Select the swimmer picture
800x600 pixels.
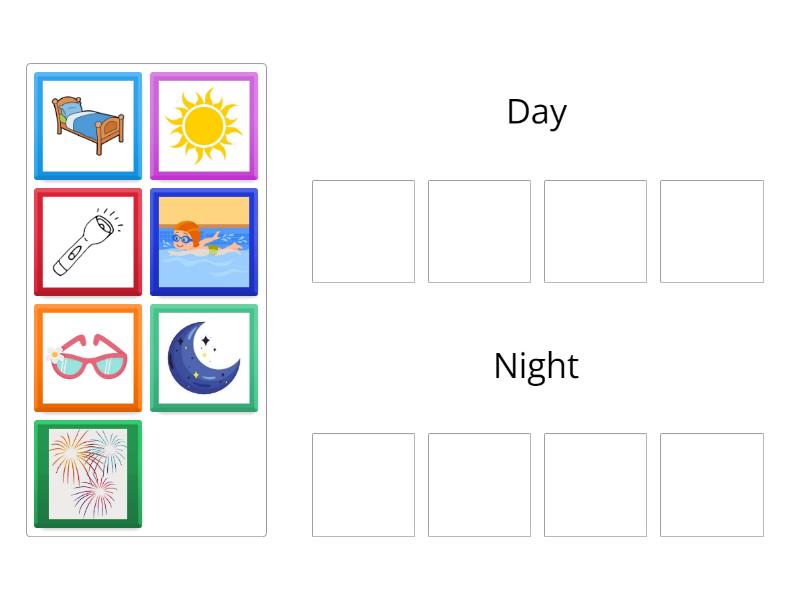[x=203, y=241]
